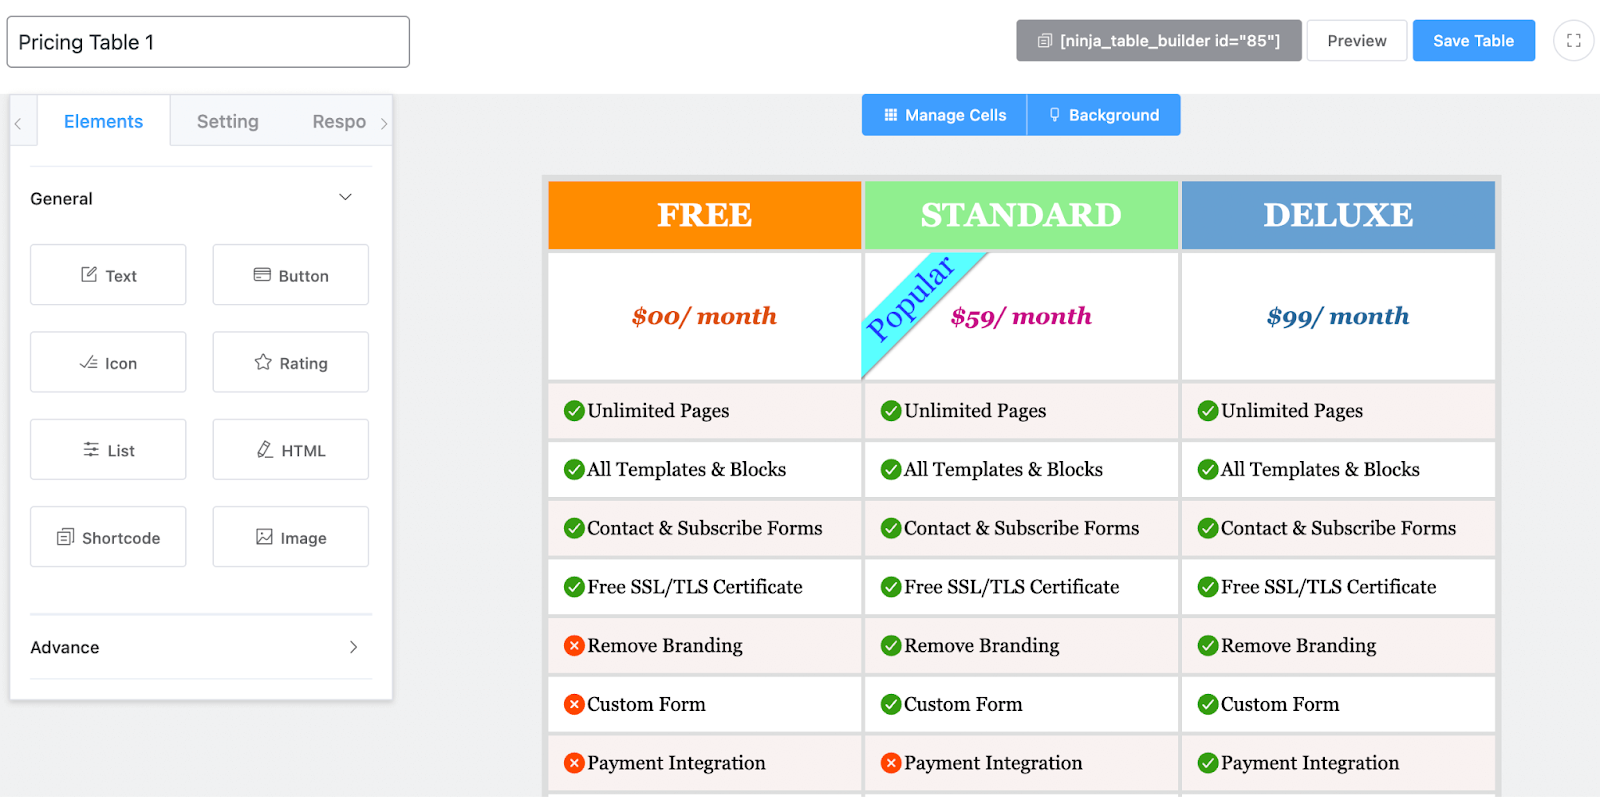Save the table with Save Table

[x=1474, y=41]
